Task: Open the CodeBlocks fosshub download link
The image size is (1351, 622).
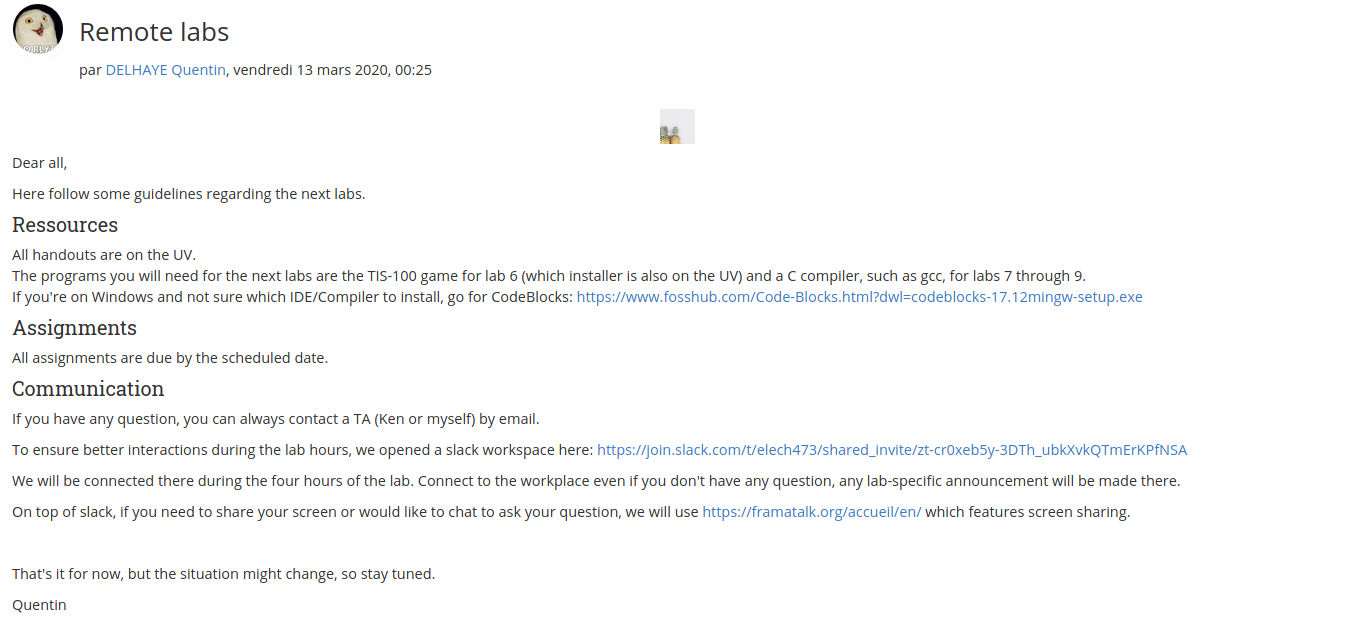Action: tap(859, 297)
